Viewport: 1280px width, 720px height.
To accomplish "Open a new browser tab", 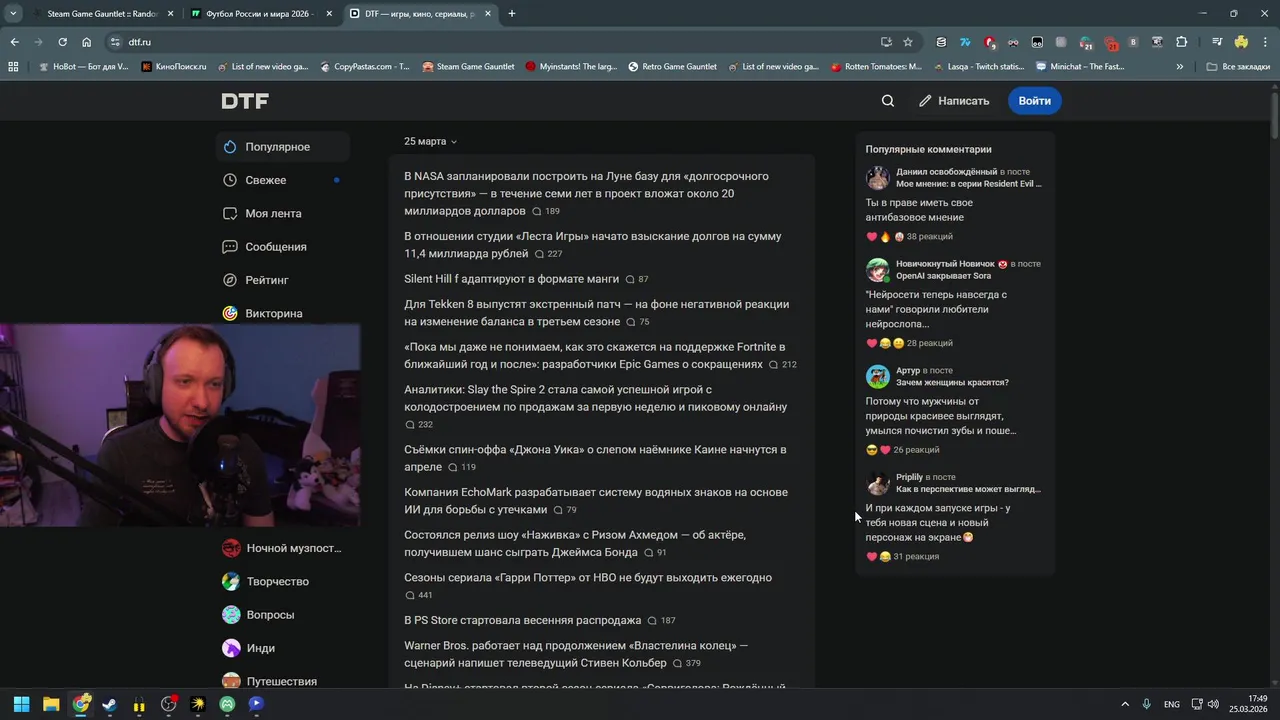I will tap(512, 14).
